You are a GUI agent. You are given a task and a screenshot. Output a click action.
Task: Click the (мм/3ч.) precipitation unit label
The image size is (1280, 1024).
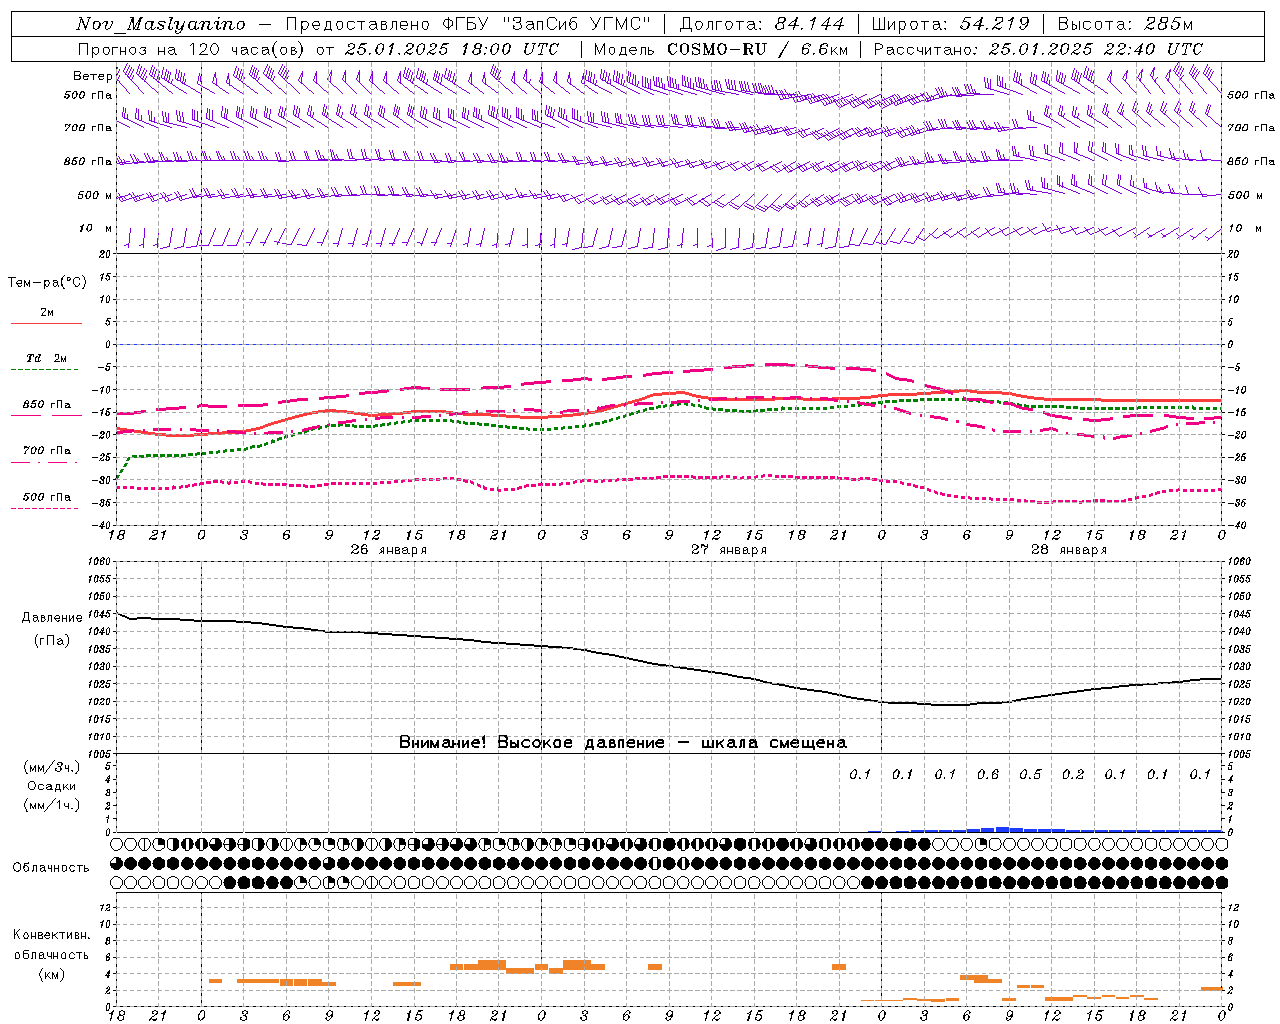tap(51, 767)
